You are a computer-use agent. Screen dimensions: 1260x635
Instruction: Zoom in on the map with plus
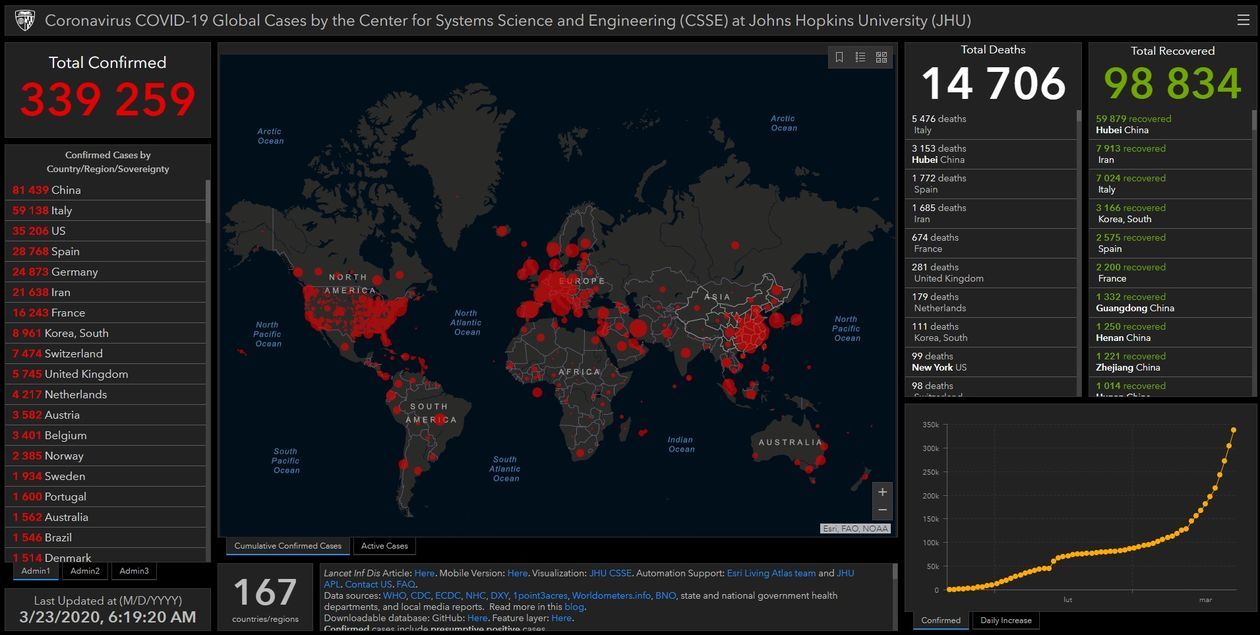882,492
